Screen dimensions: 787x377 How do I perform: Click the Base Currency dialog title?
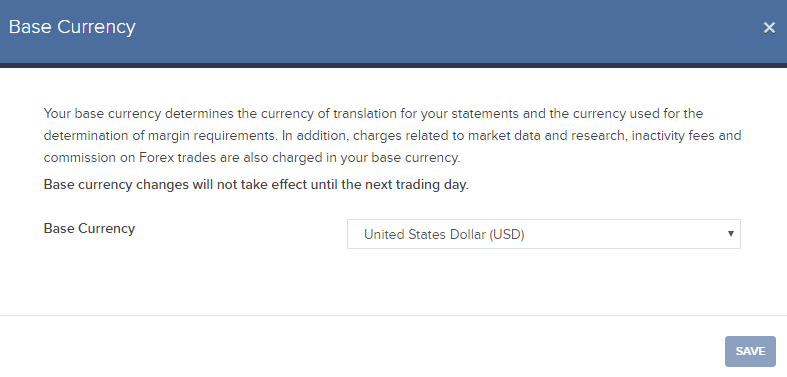(x=72, y=27)
